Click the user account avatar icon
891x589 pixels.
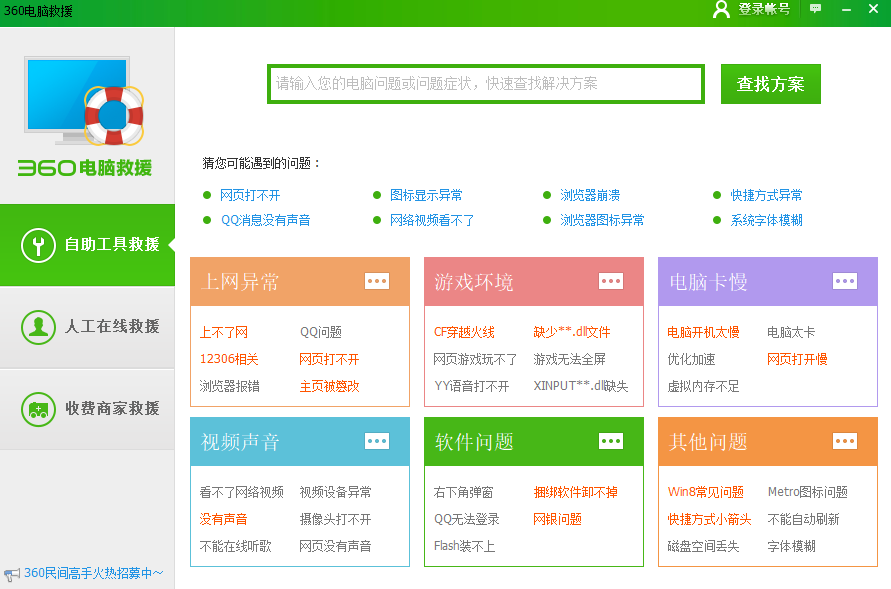[x=721, y=10]
